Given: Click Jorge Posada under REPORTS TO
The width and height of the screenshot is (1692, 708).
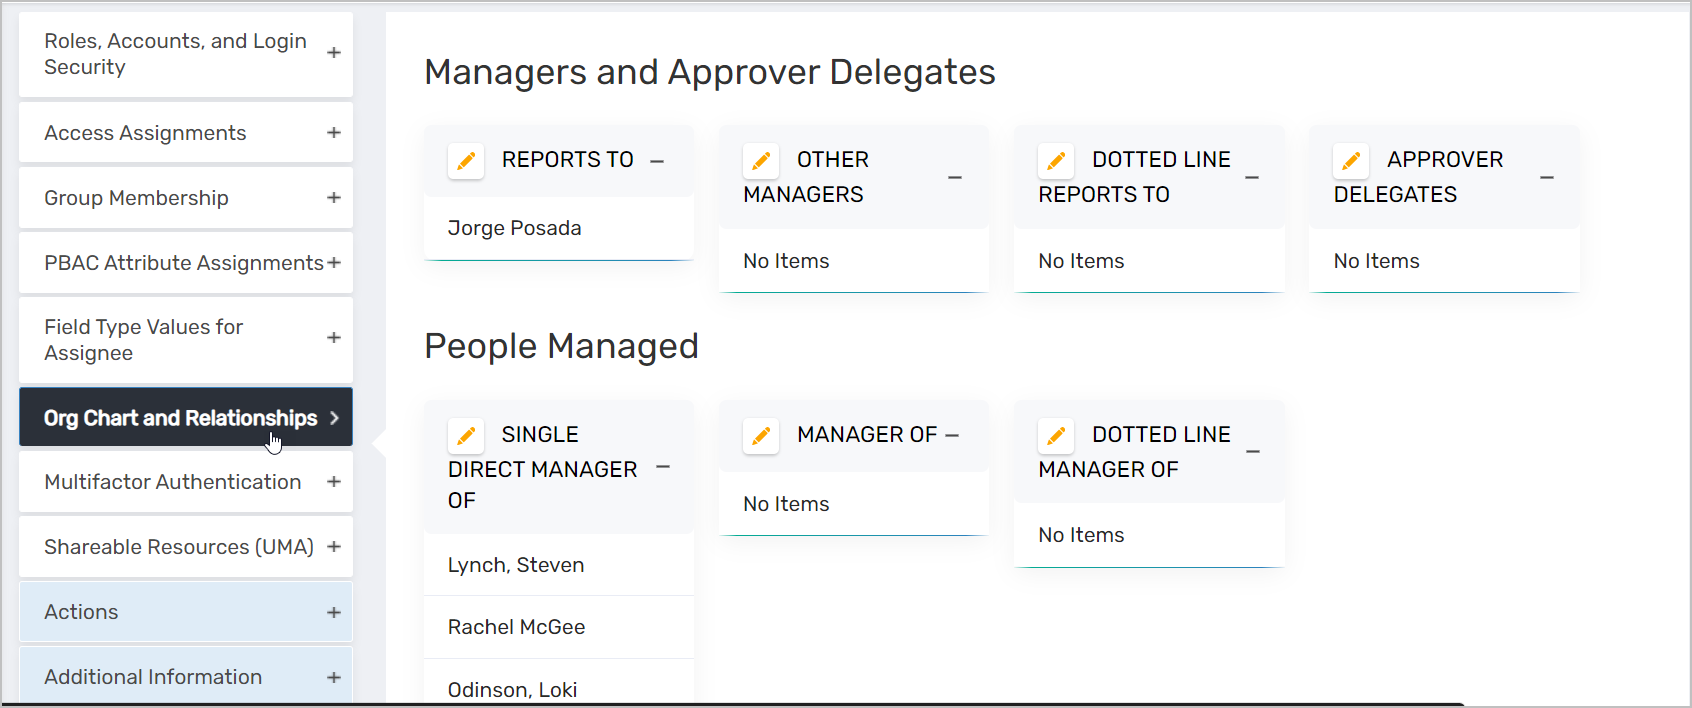Looking at the screenshot, I should pyautogui.click(x=514, y=228).
